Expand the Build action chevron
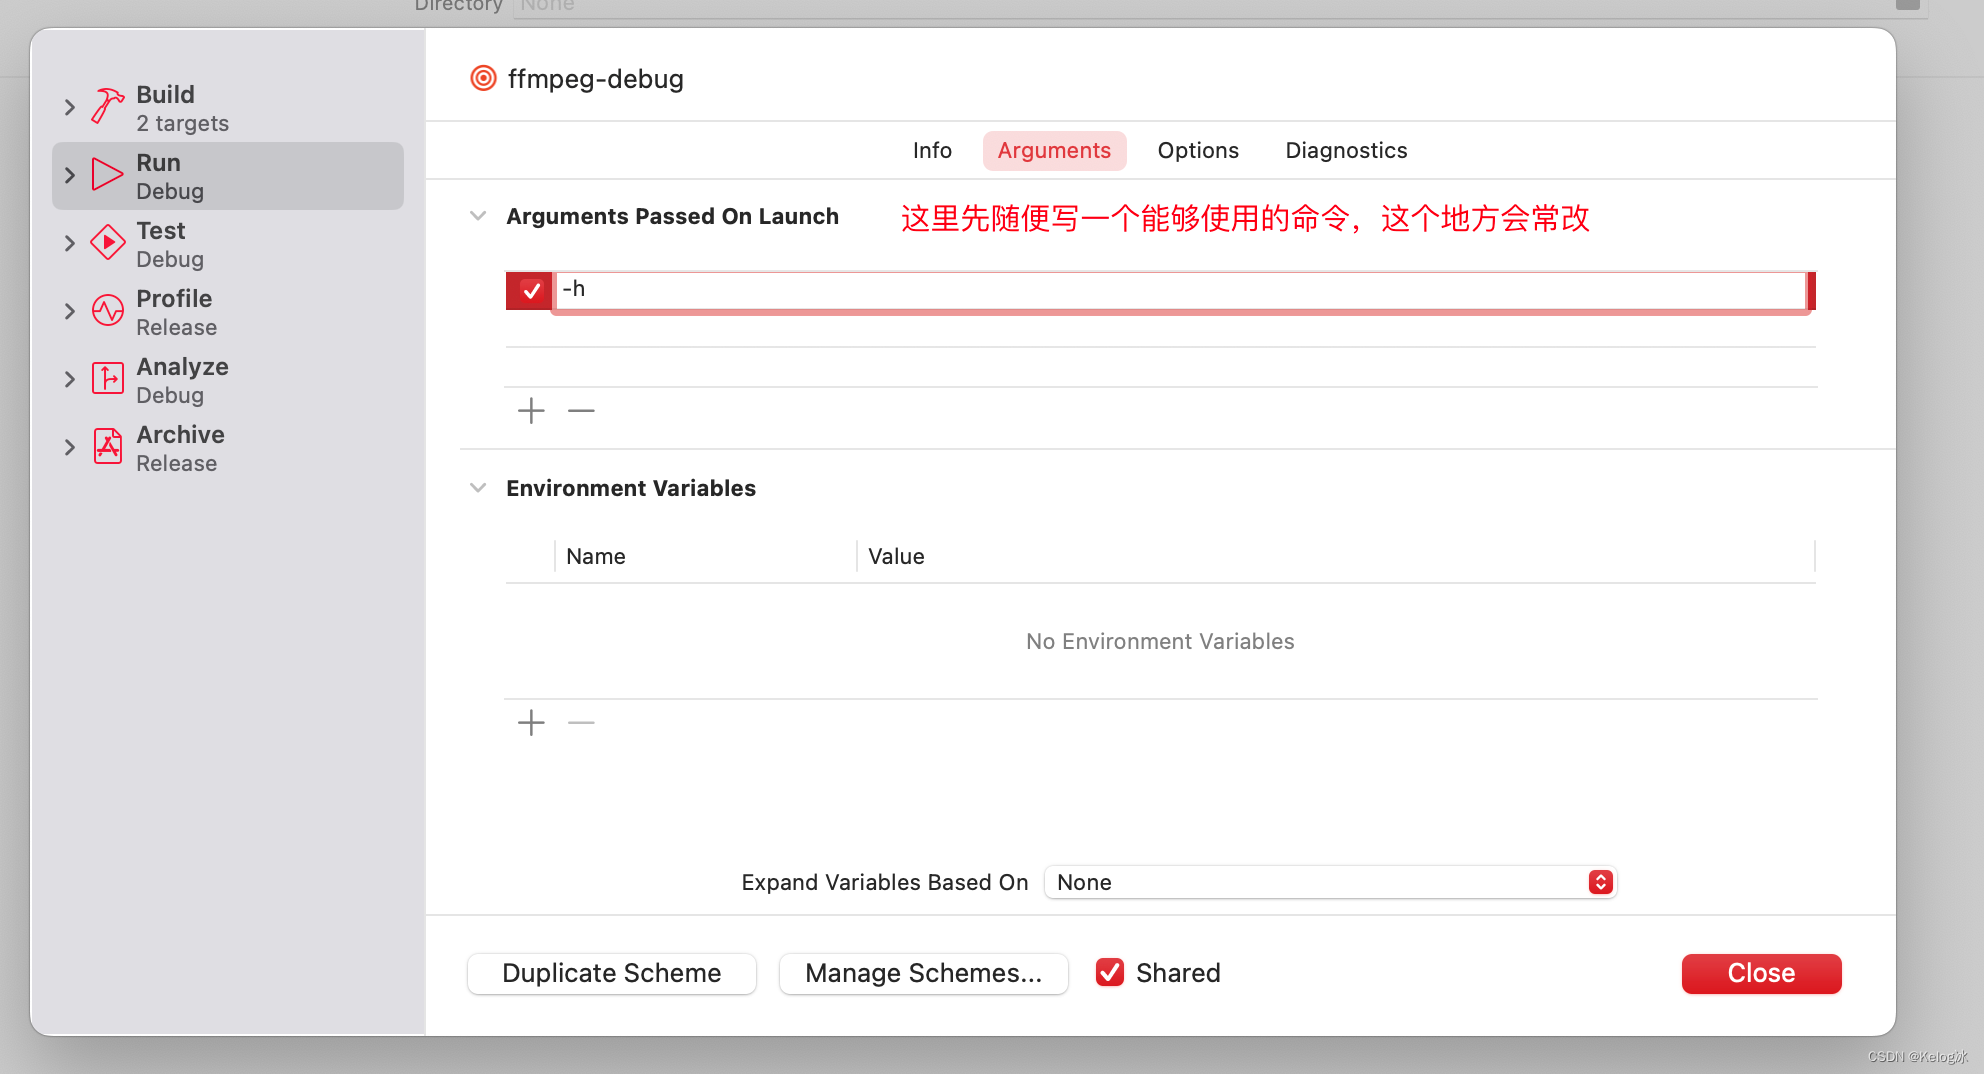 69,107
